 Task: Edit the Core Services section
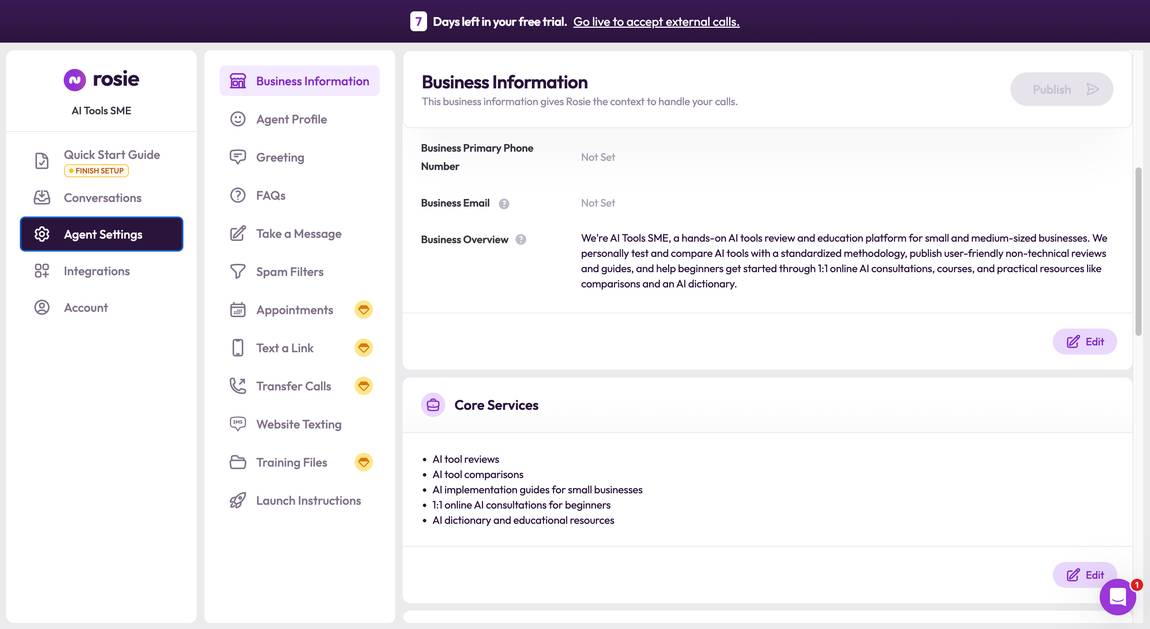click(x=1085, y=575)
